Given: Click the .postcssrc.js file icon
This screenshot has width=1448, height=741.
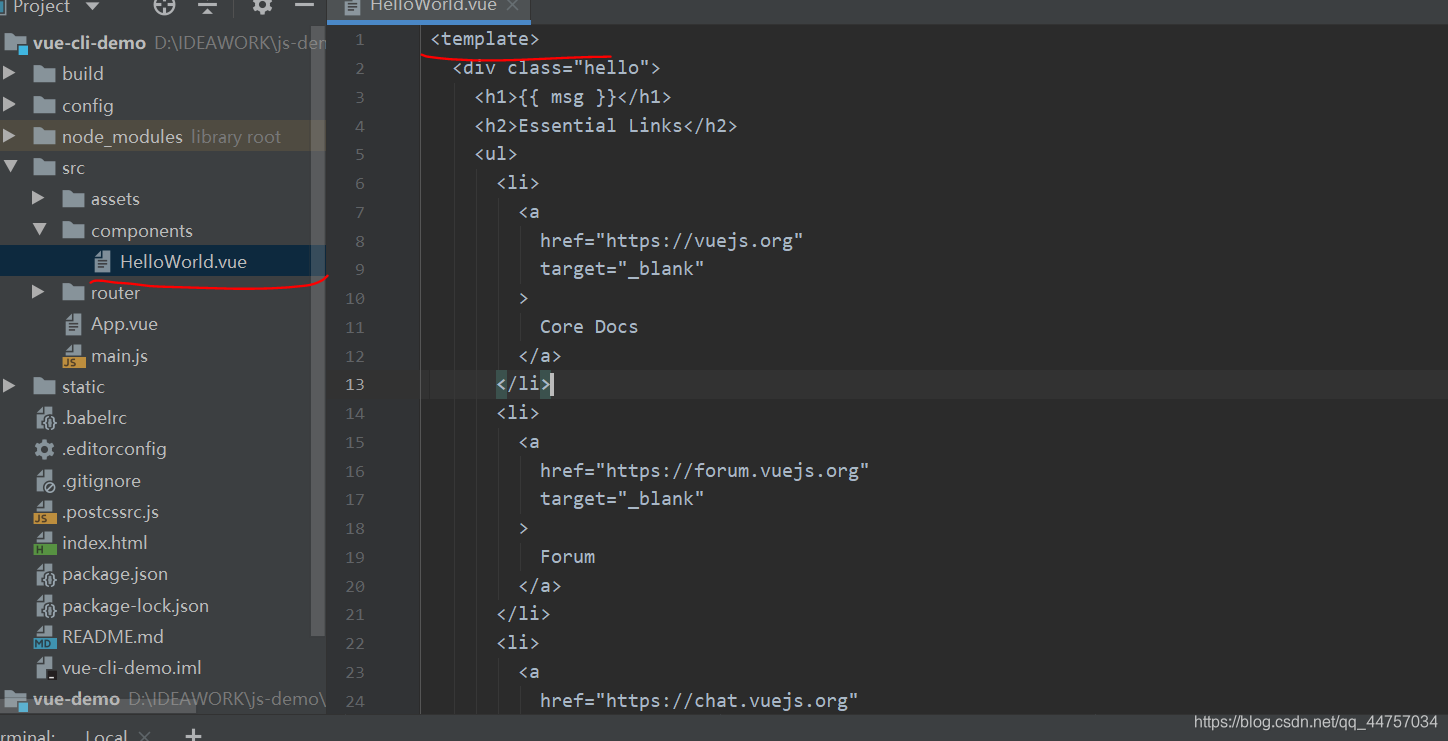Looking at the screenshot, I should point(44,512).
